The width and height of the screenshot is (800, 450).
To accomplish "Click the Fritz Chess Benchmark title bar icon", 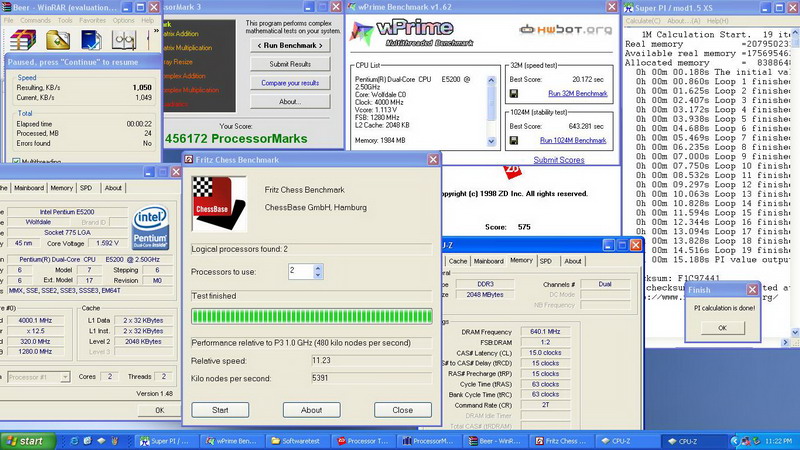I will point(189,160).
